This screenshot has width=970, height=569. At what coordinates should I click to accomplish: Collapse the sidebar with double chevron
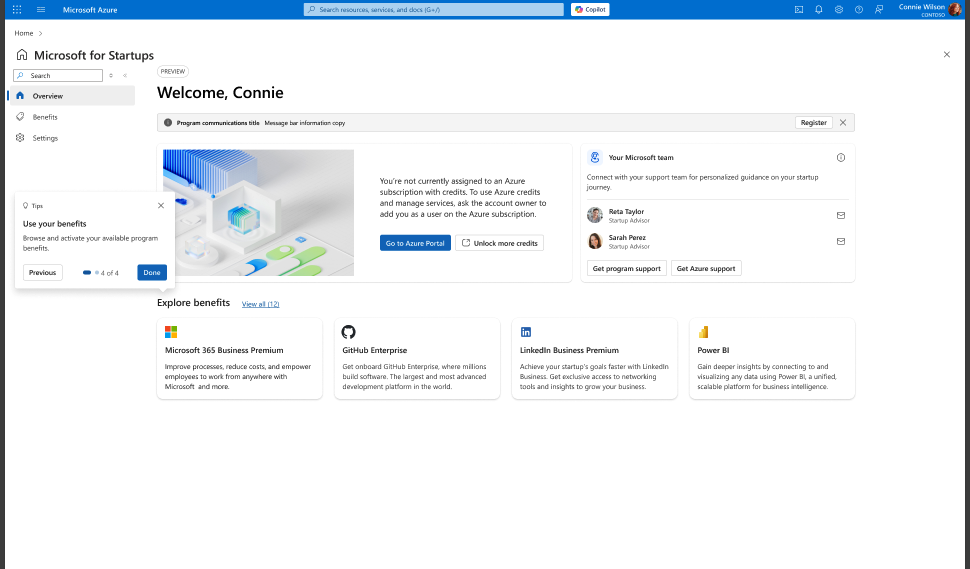[x=125, y=75]
